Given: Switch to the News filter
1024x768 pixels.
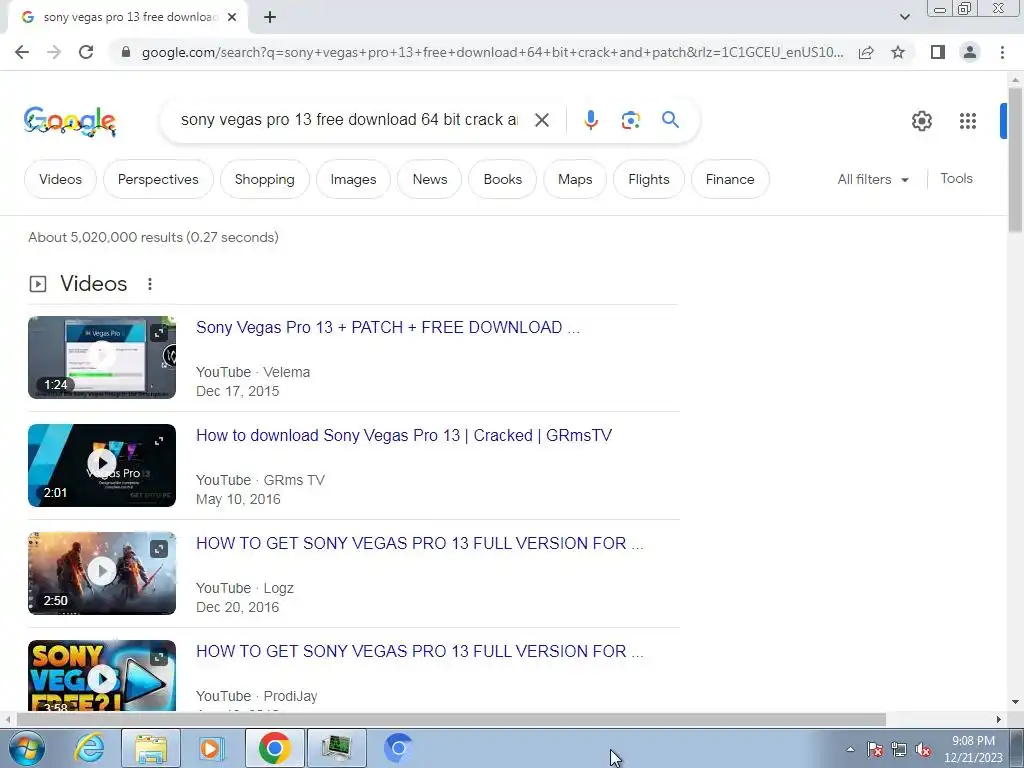Looking at the screenshot, I should click(x=430, y=180).
